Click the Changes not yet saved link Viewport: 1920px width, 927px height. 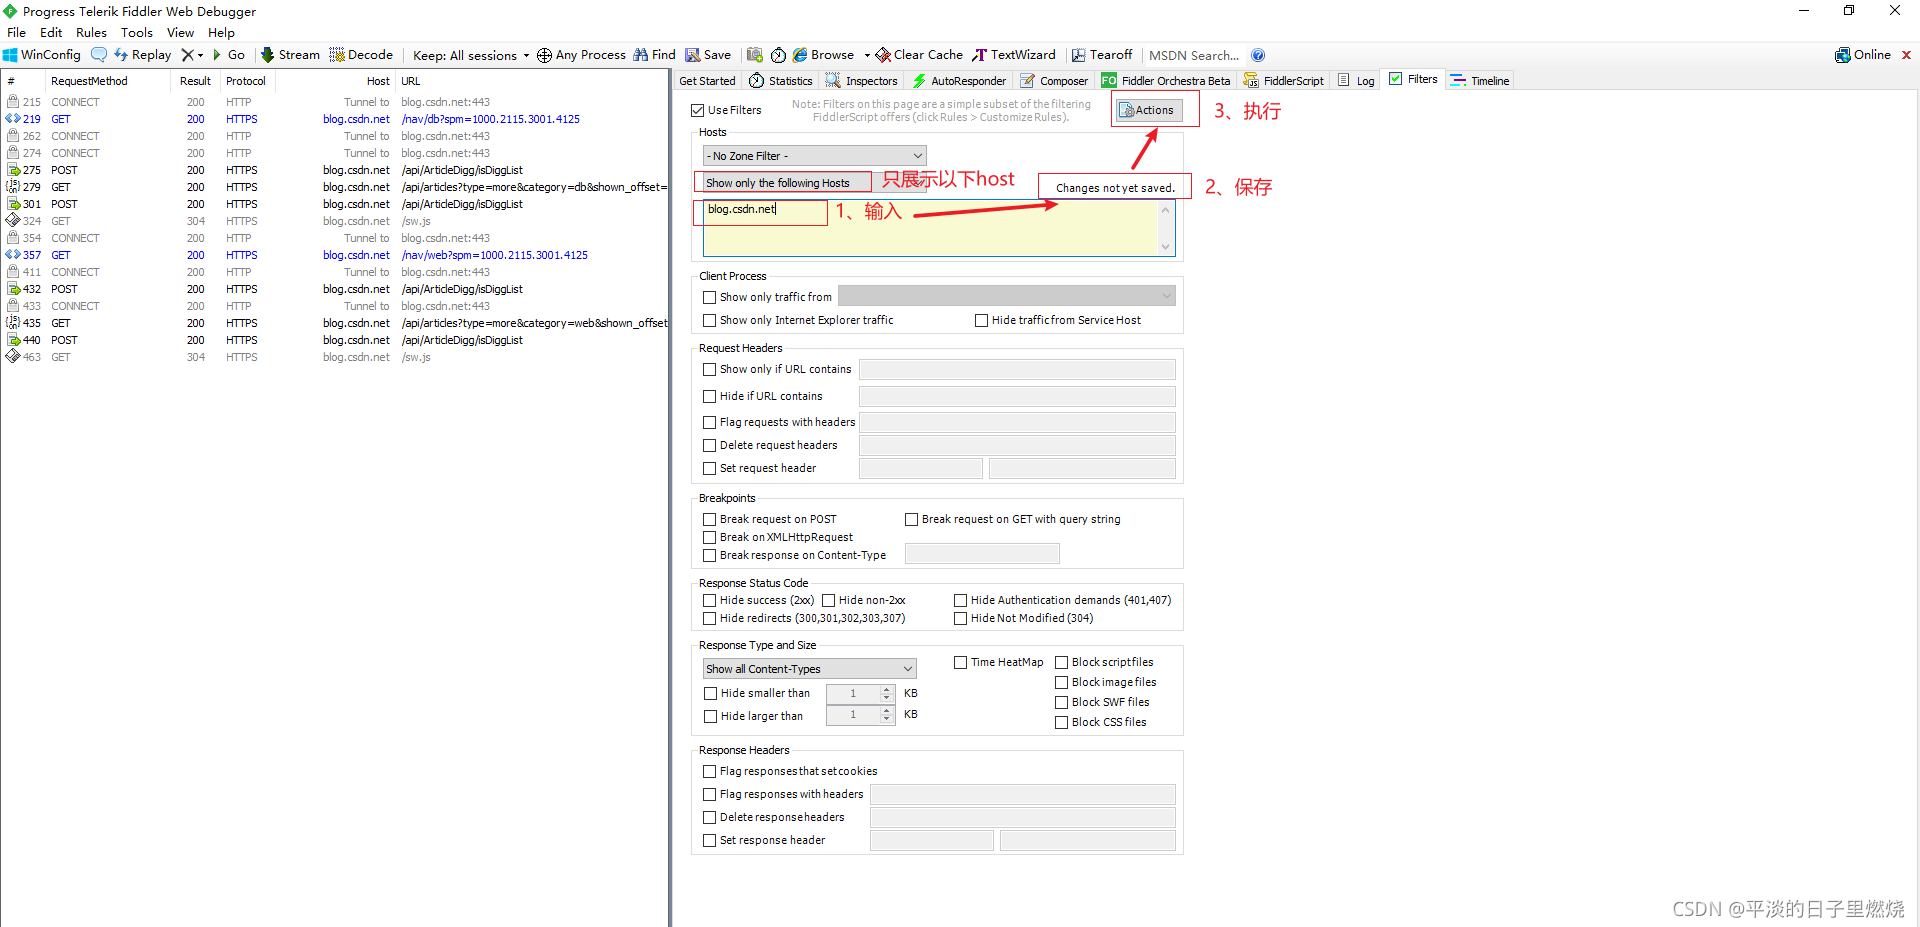coord(1115,187)
